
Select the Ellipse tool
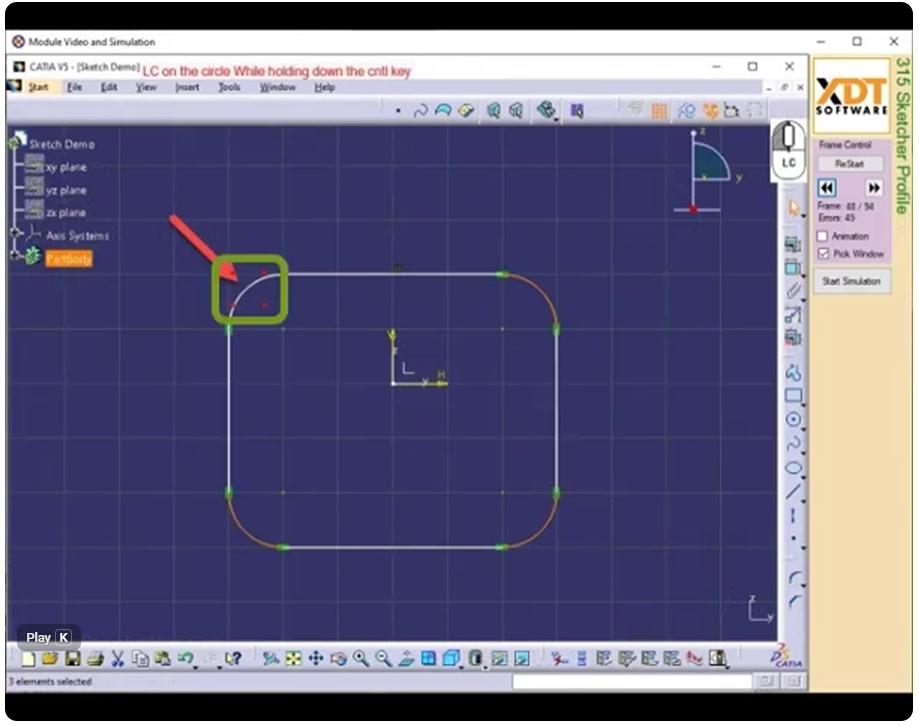tap(793, 468)
